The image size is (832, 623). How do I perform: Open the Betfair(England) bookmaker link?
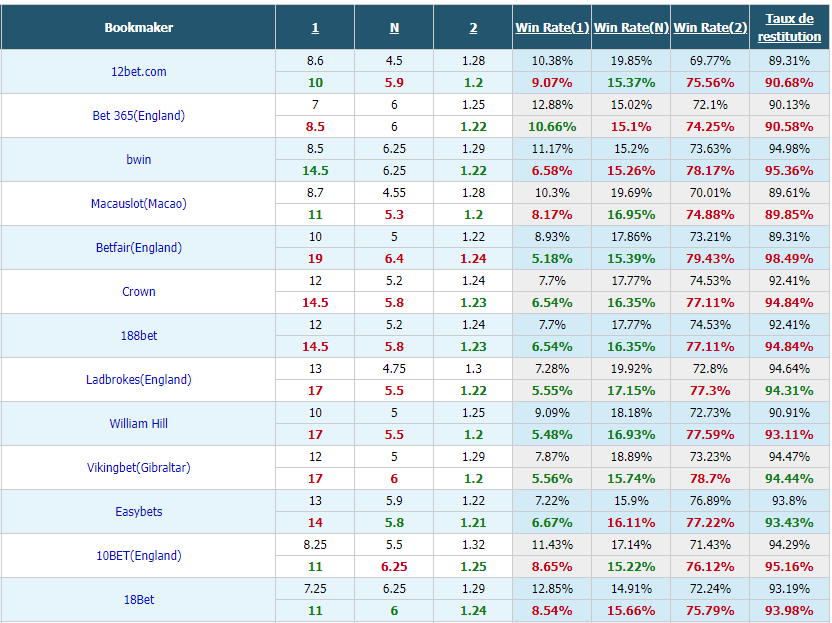[138, 248]
